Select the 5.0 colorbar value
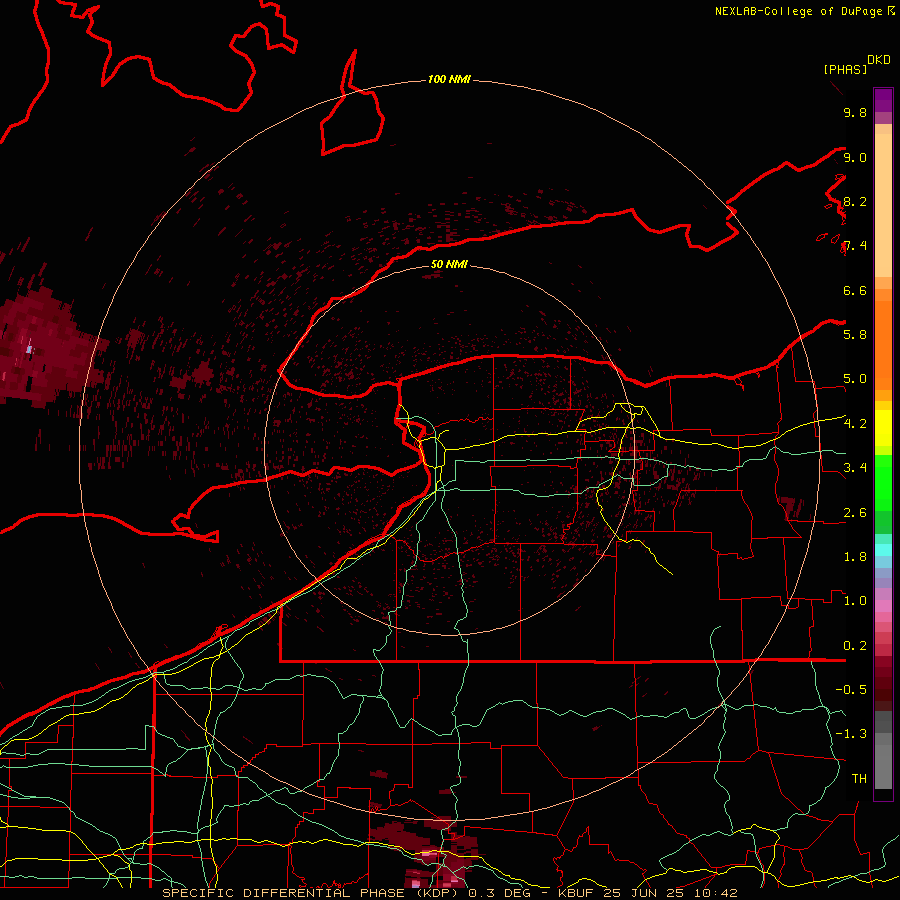This screenshot has height=900, width=900. (855, 379)
